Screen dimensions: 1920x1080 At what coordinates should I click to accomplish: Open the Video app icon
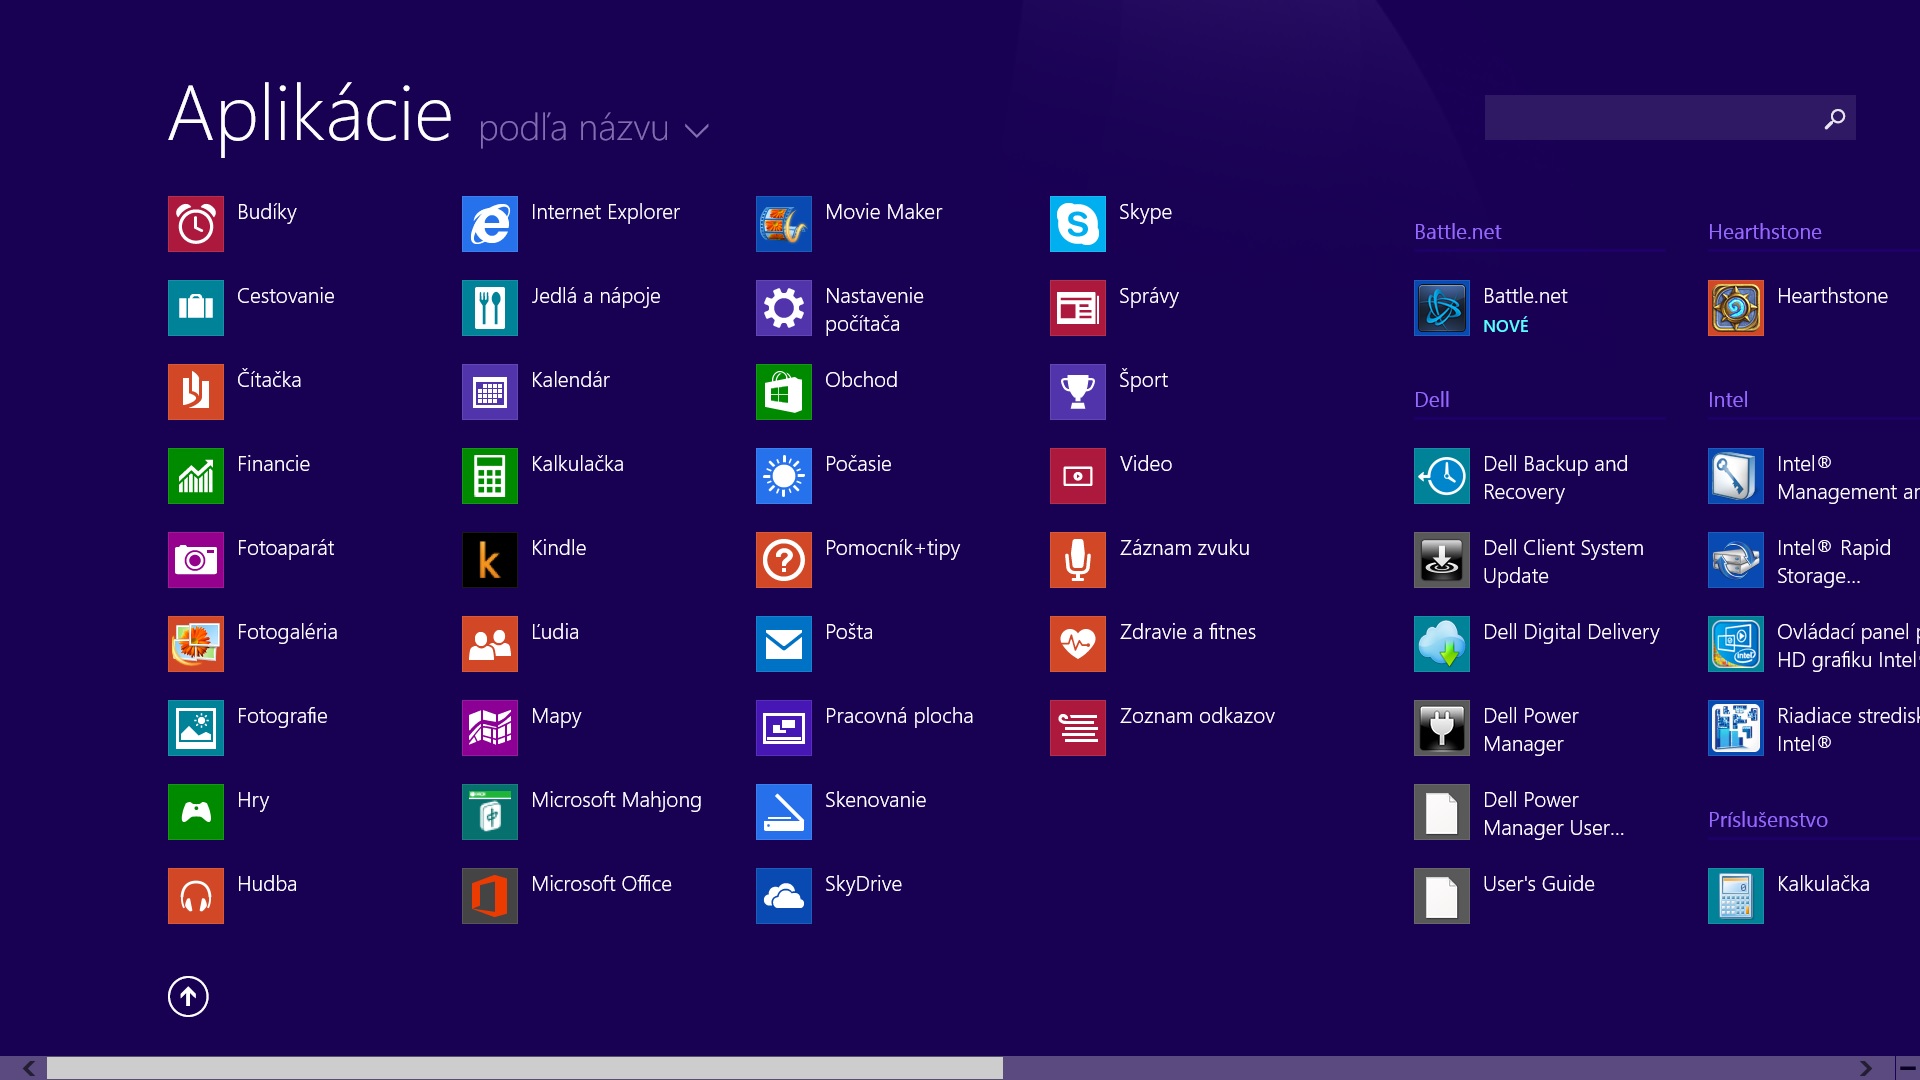[x=1078, y=476]
